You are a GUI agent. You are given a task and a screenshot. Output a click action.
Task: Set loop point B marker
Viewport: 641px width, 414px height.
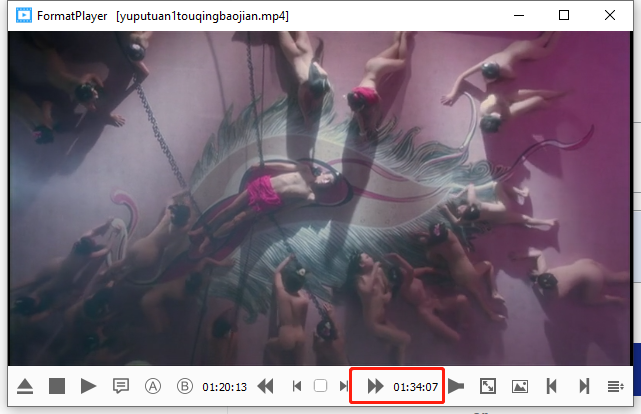point(184,386)
